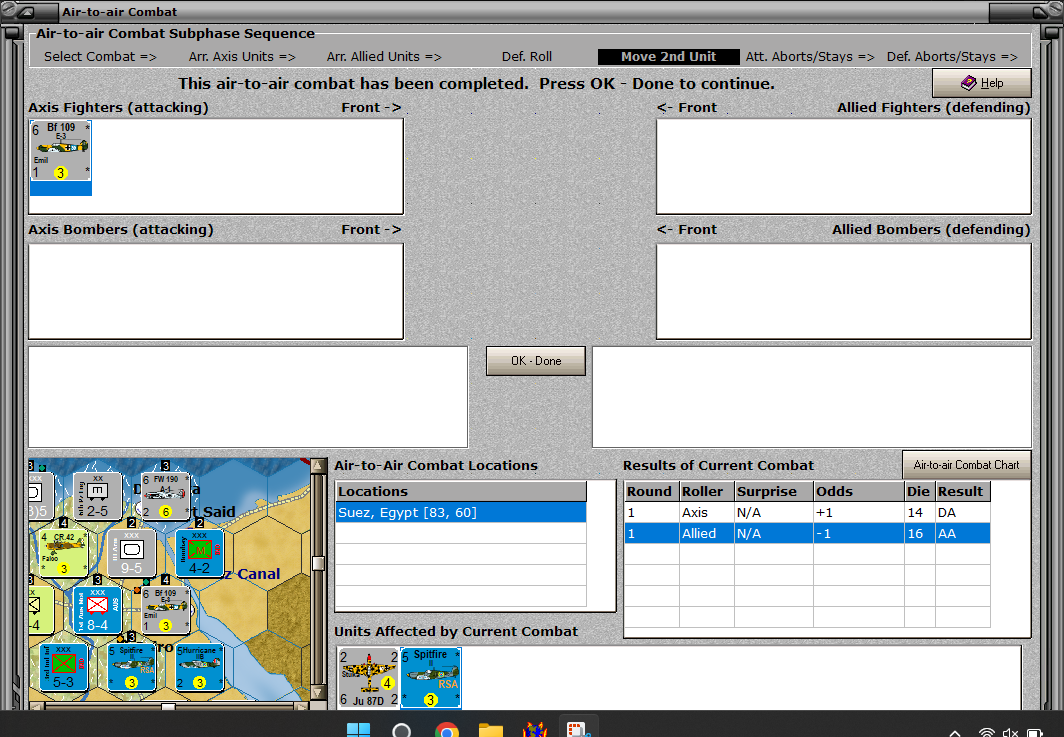This screenshot has width=1064, height=737.
Task: Open the taskbar search
Action: click(x=402, y=730)
